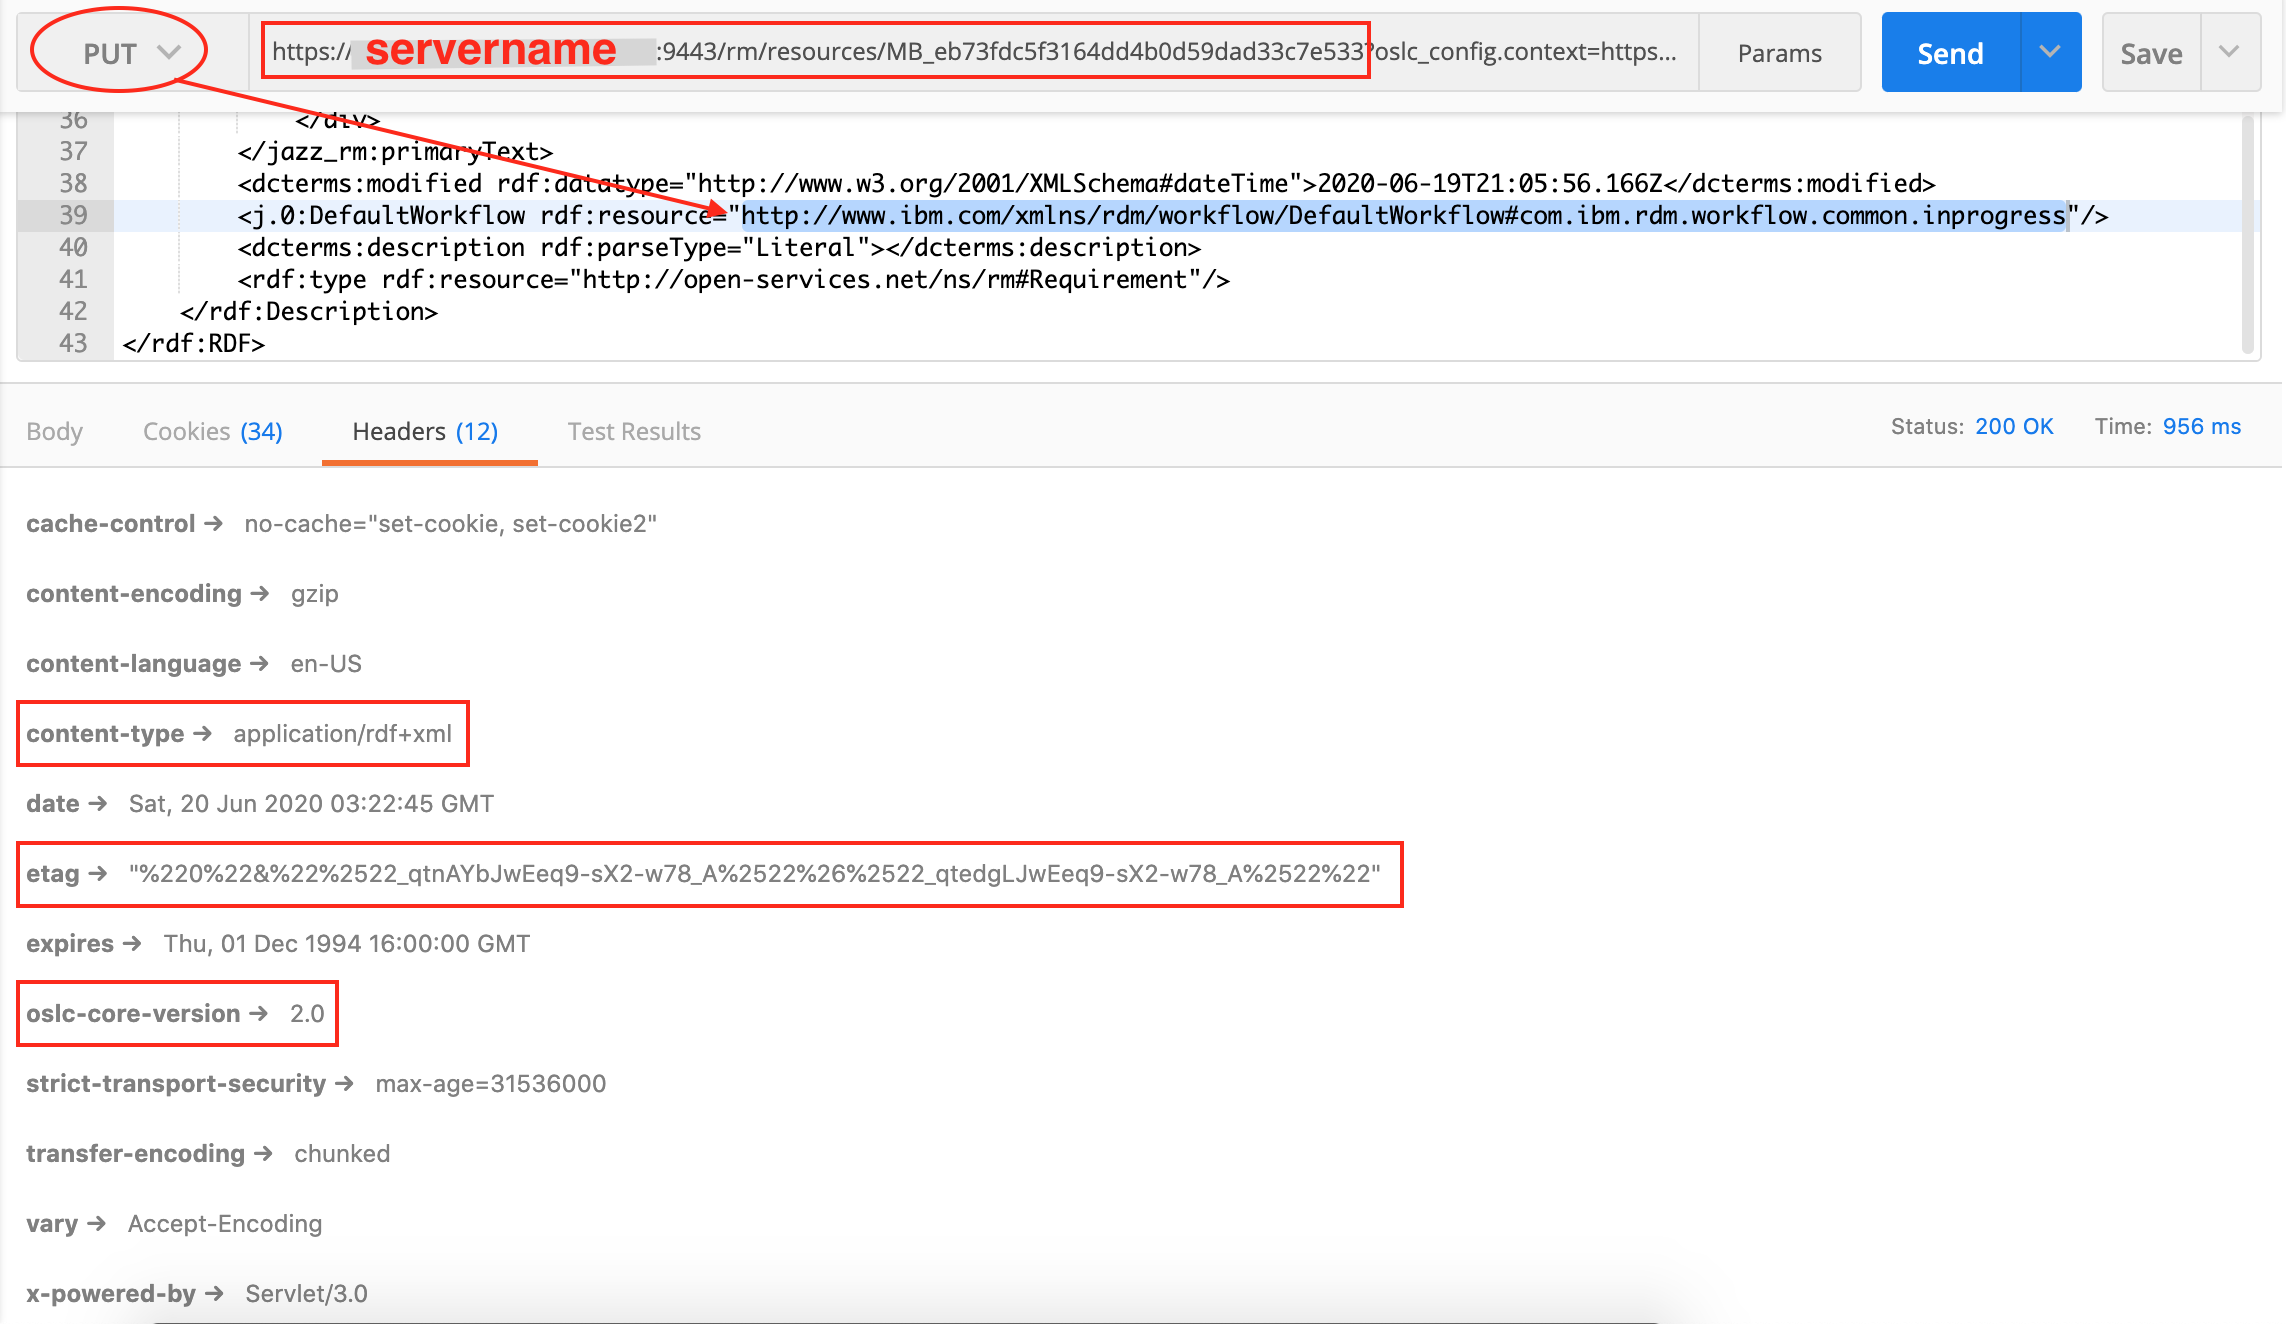This screenshot has height=1324, width=2286.
Task: Click the content-type header name
Action: [105, 734]
